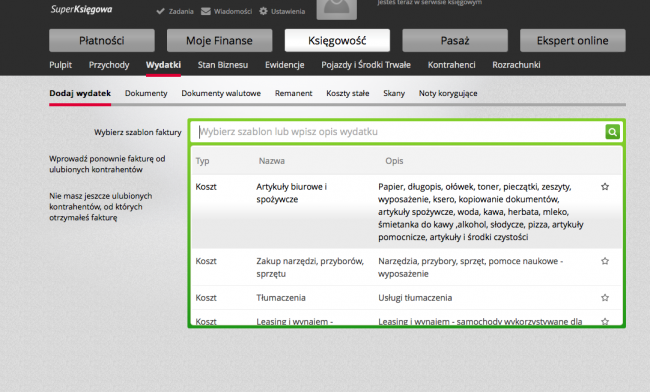
Task: Click the Nazwa column header
Action: (272, 161)
